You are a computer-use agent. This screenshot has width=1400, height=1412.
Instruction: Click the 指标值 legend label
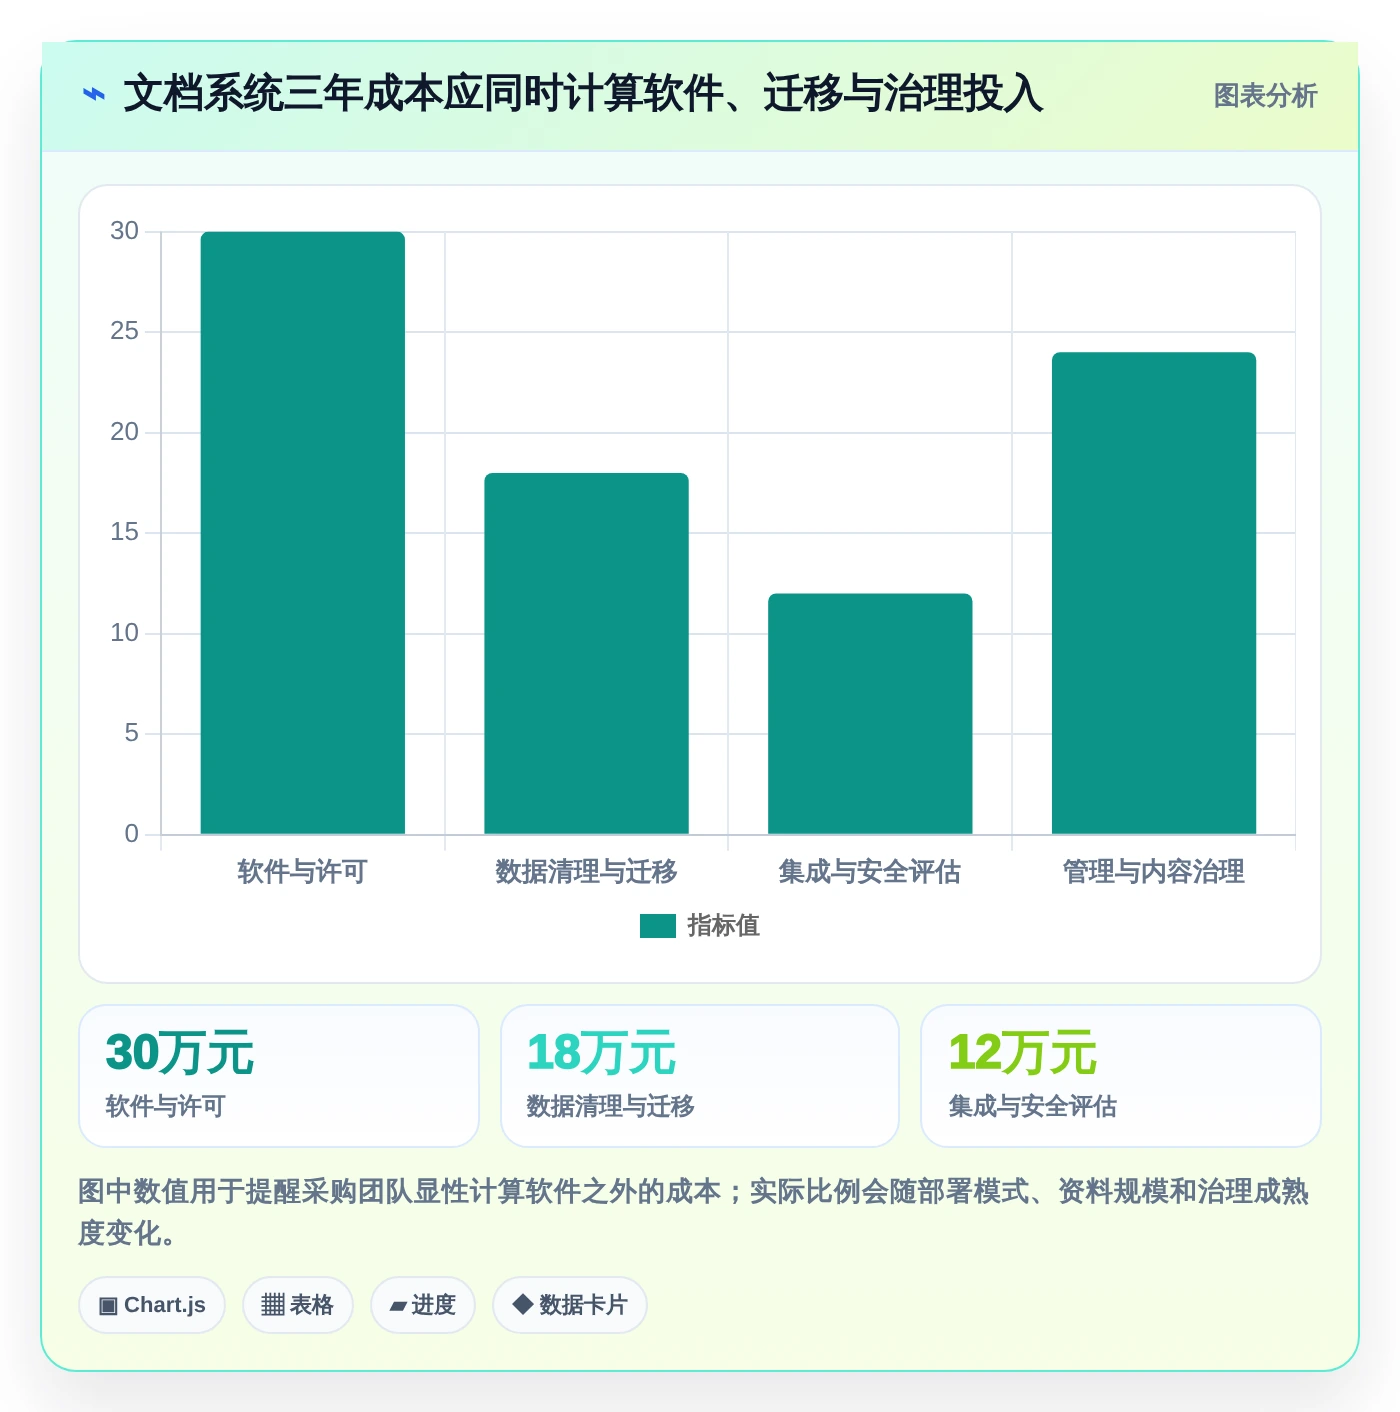point(724,926)
